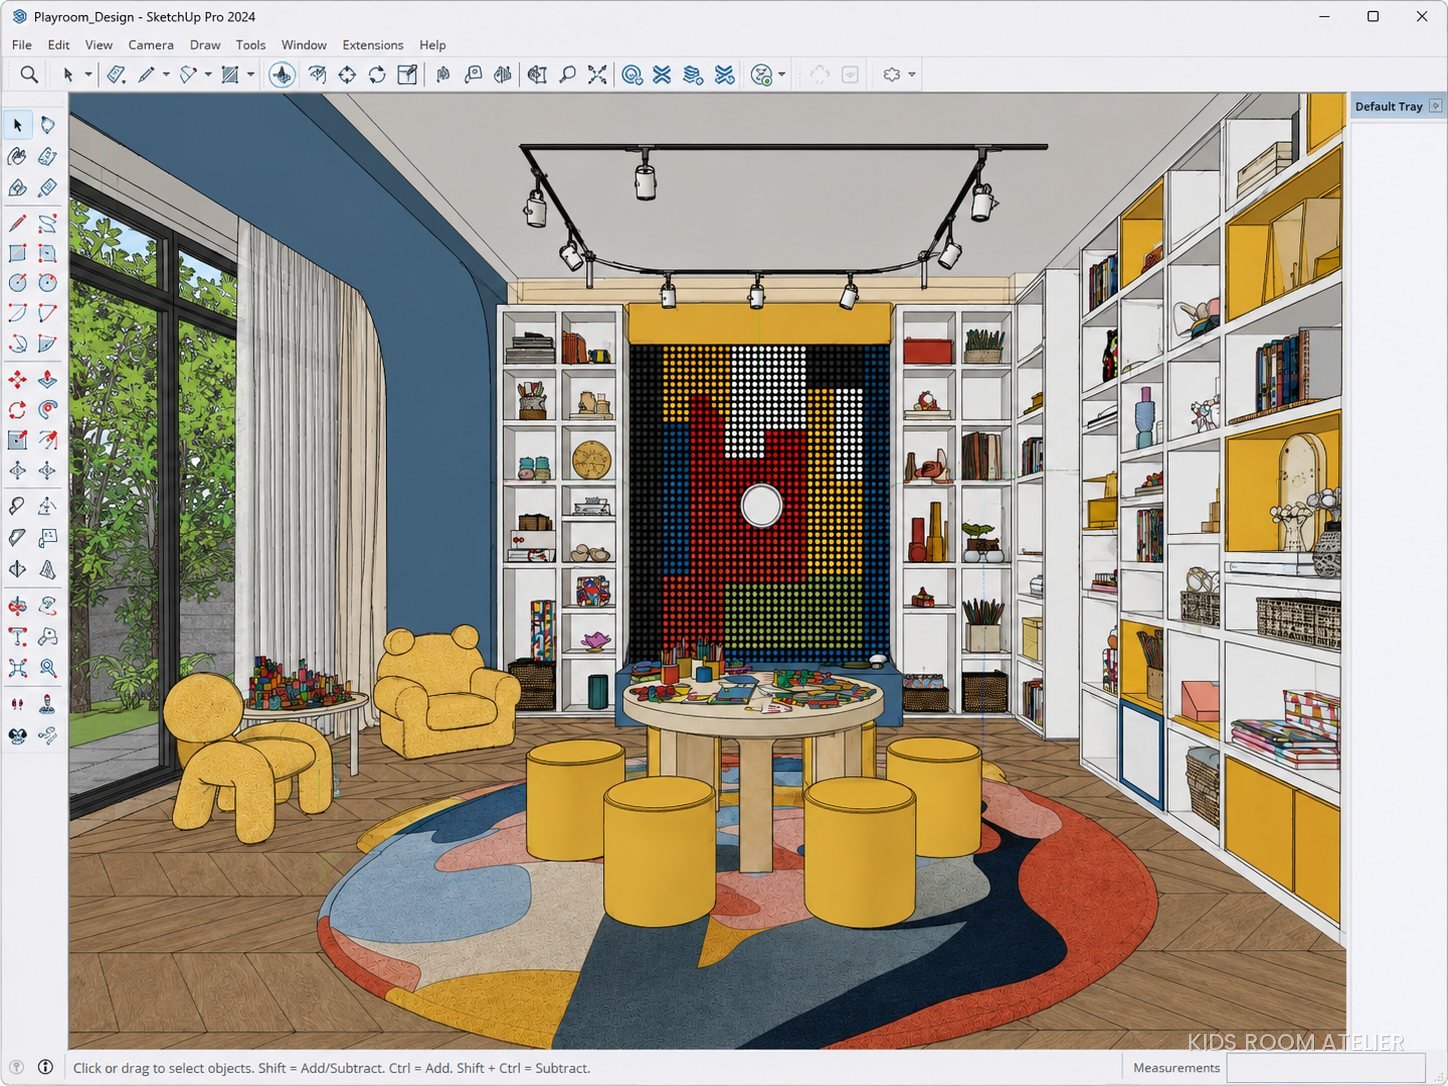Expand the Line tool dropdown arrow
The image size is (1448, 1086).
click(x=166, y=74)
